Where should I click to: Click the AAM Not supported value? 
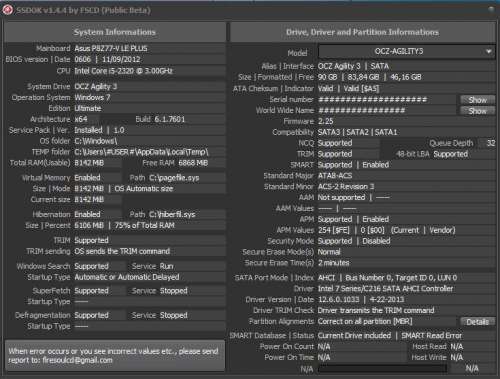coord(341,198)
